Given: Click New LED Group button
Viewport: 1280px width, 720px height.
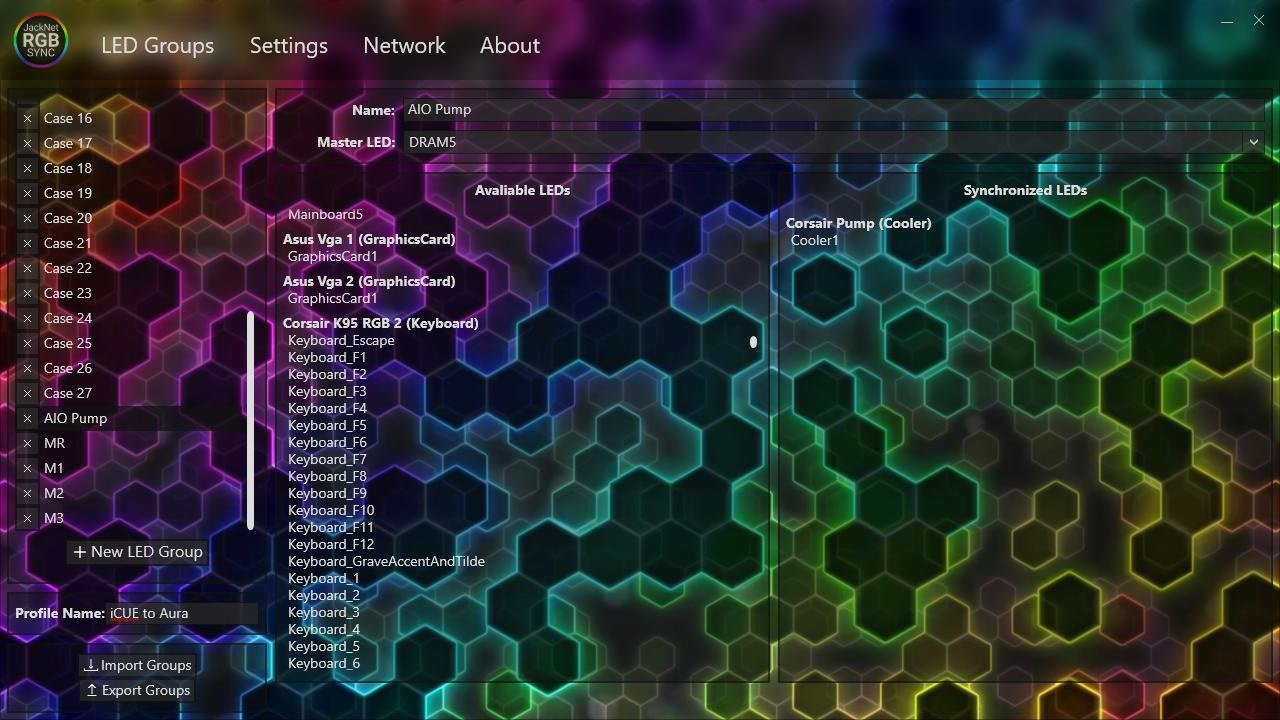Looking at the screenshot, I should pyautogui.click(x=138, y=552).
